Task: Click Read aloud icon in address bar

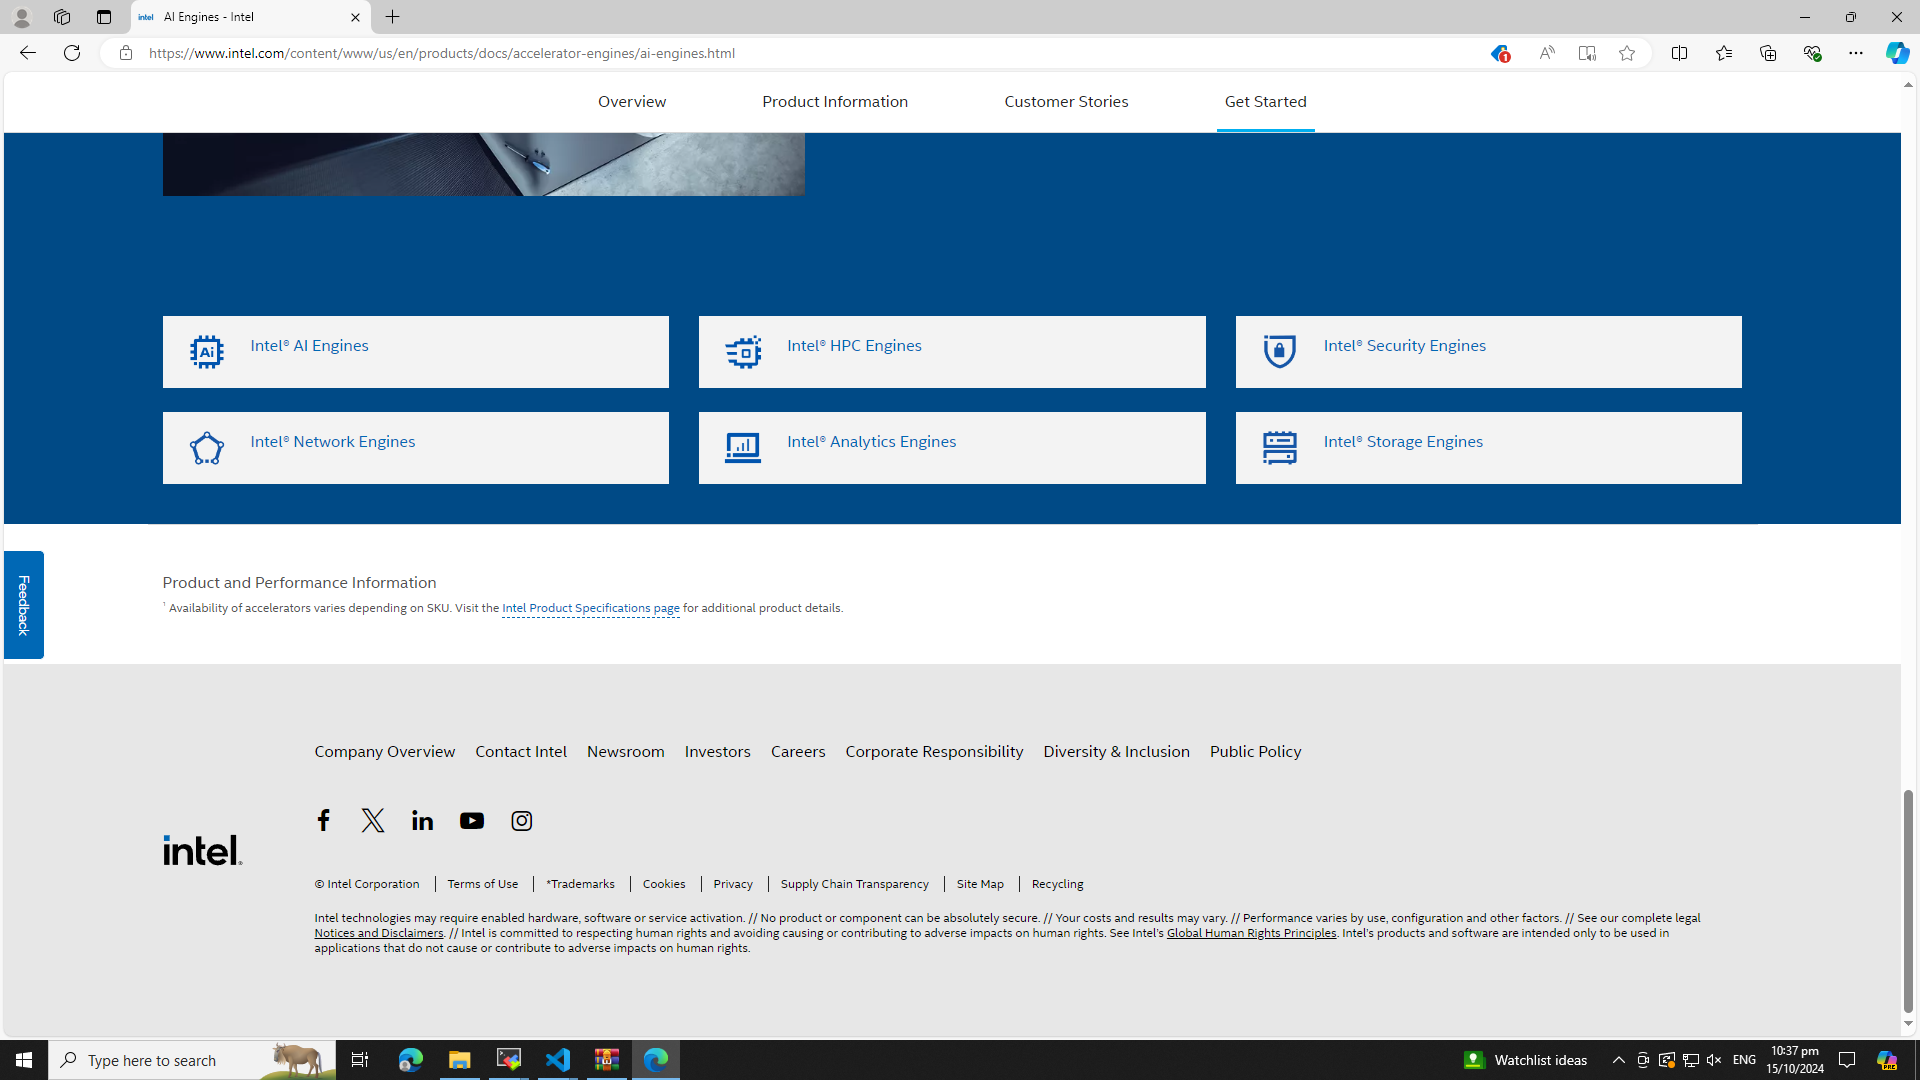Action: click(x=1546, y=53)
